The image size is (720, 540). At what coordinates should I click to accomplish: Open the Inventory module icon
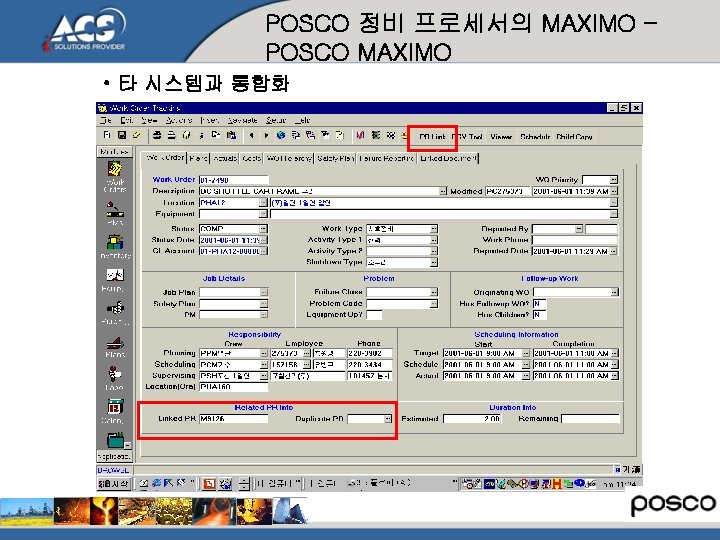tap(115, 242)
